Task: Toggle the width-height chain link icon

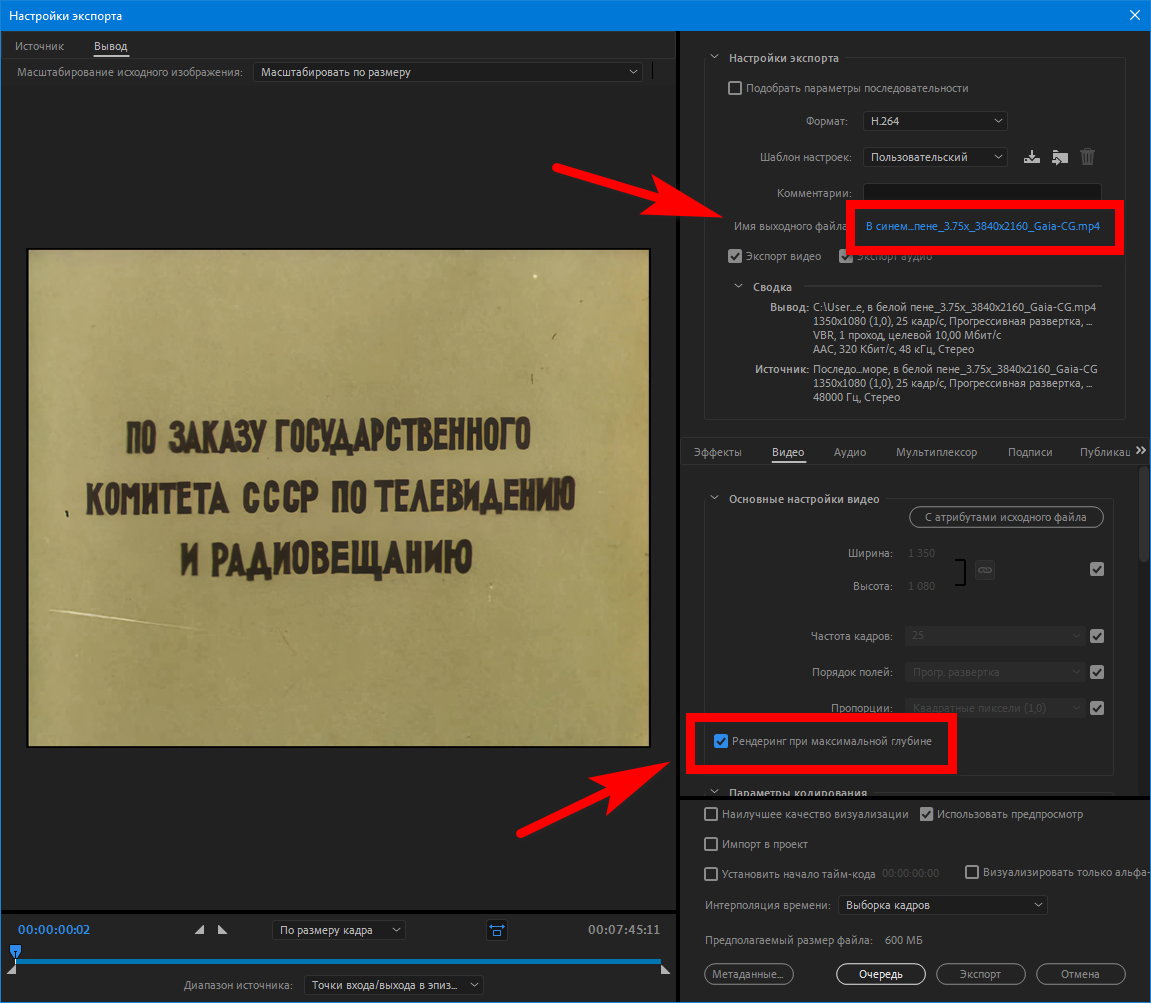Action: click(x=985, y=570)
